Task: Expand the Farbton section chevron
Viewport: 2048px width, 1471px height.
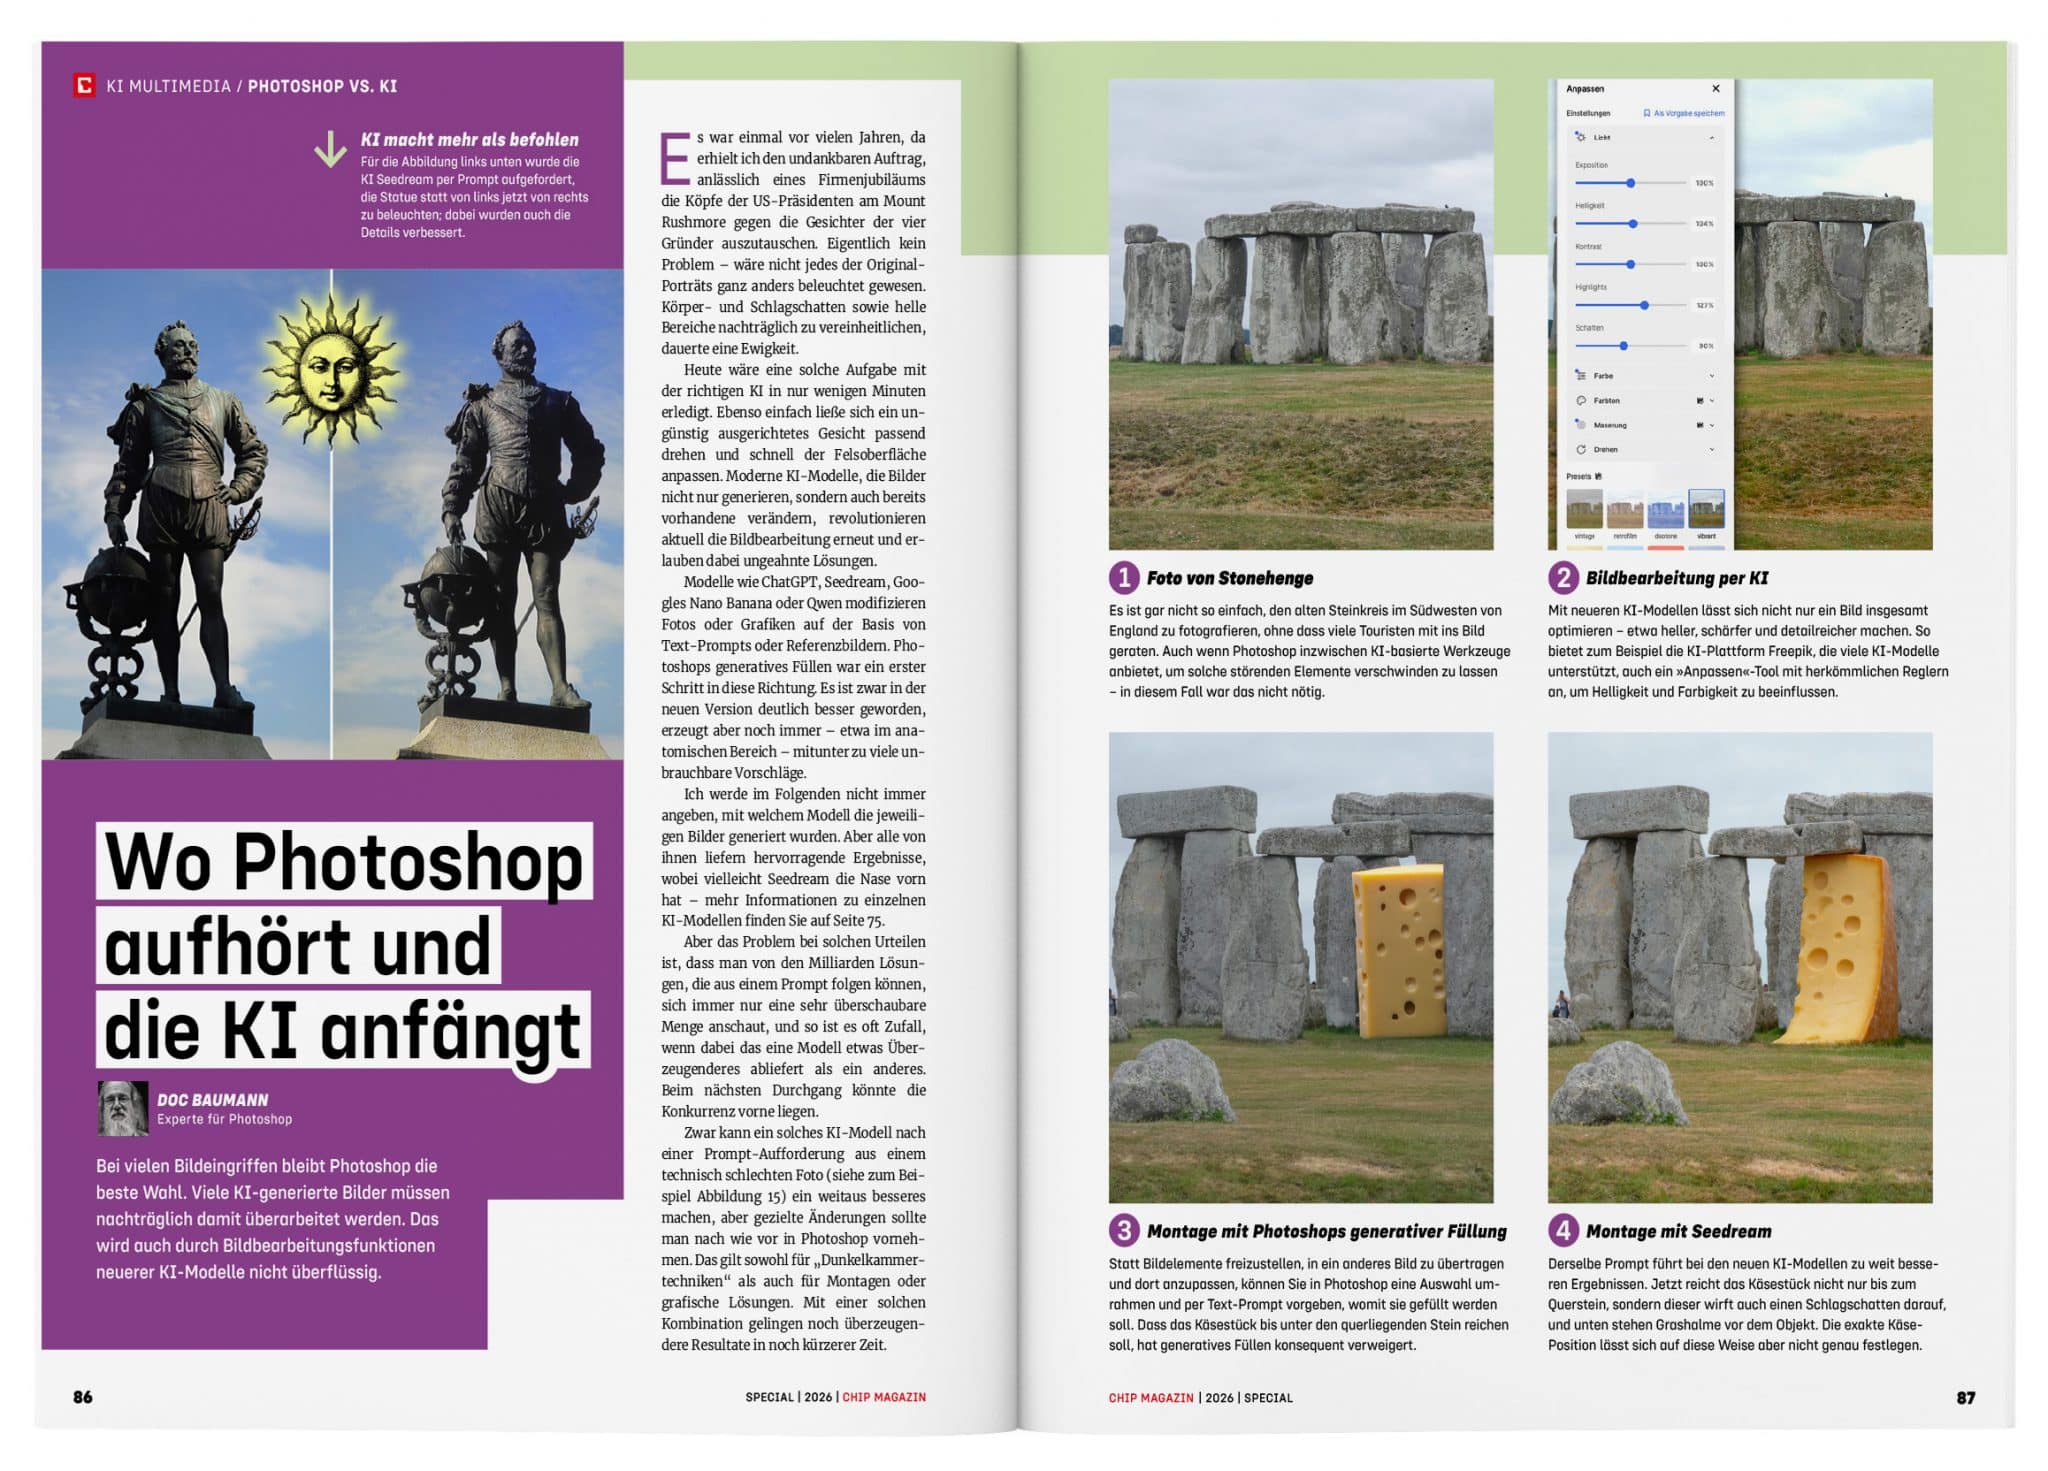Action: pyautogui.click(x=1712, y=400)
